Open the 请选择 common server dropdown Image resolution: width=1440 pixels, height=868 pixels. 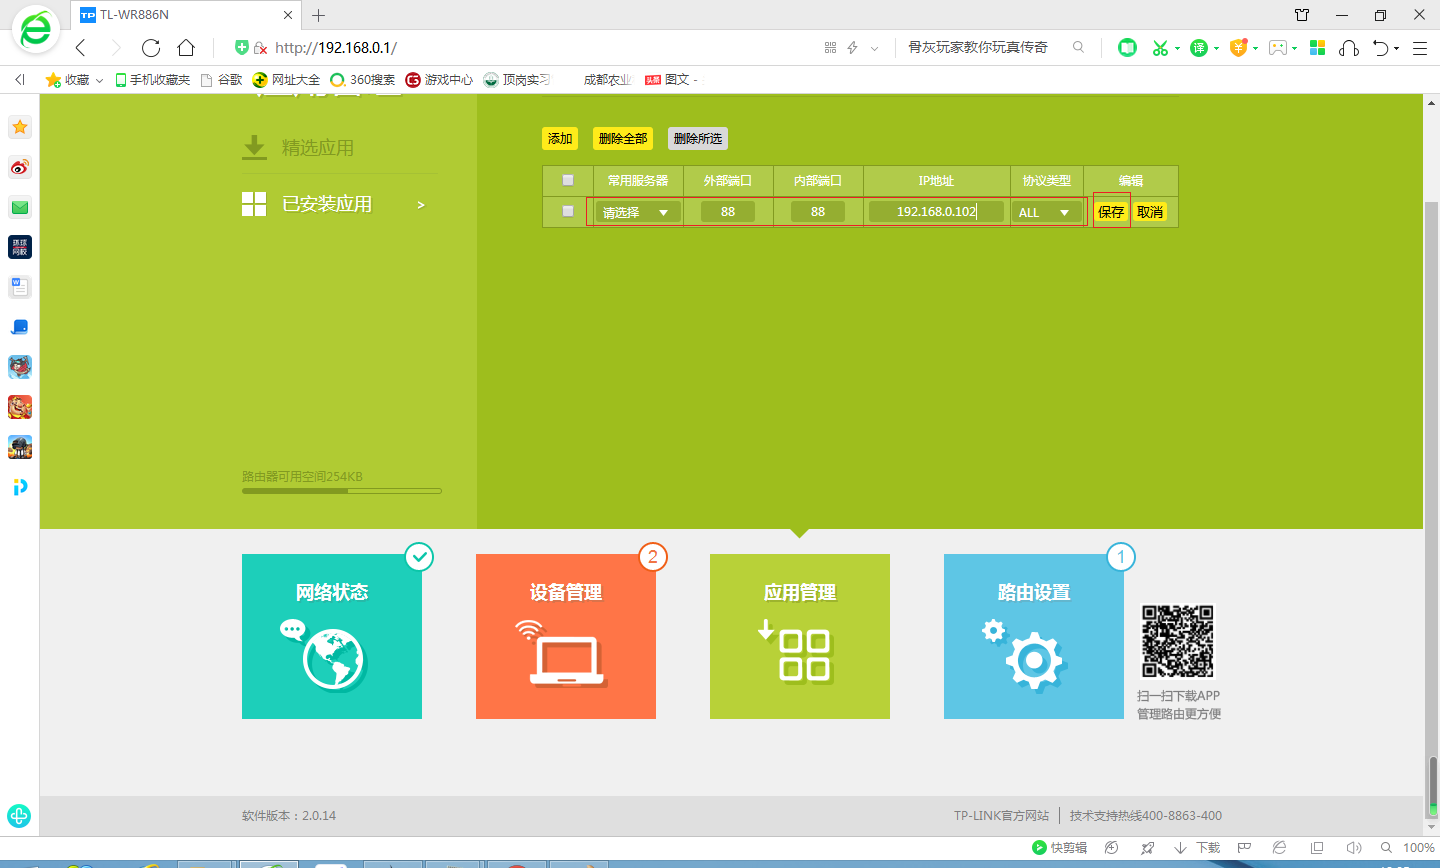(x=637, y=212)
